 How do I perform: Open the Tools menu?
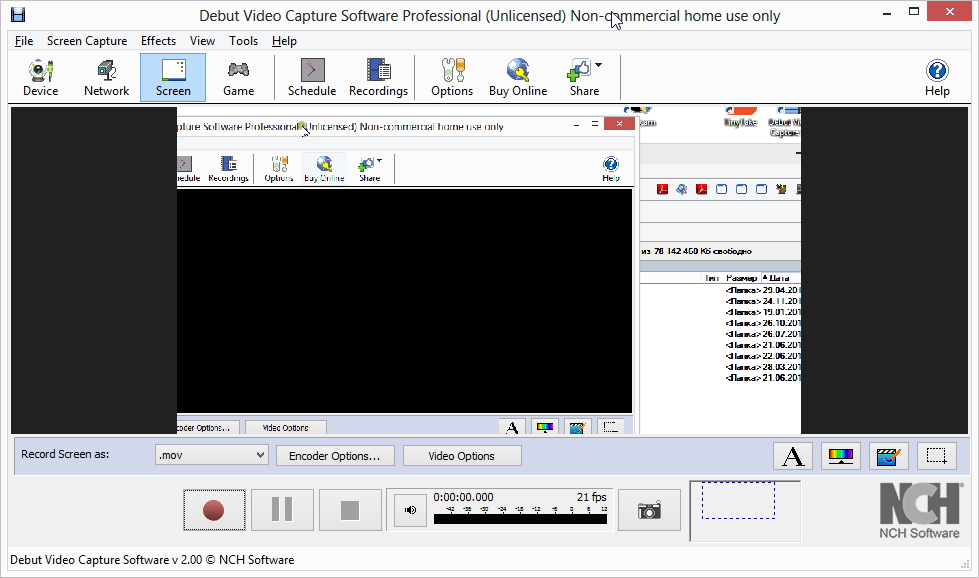tap(244, 41)
